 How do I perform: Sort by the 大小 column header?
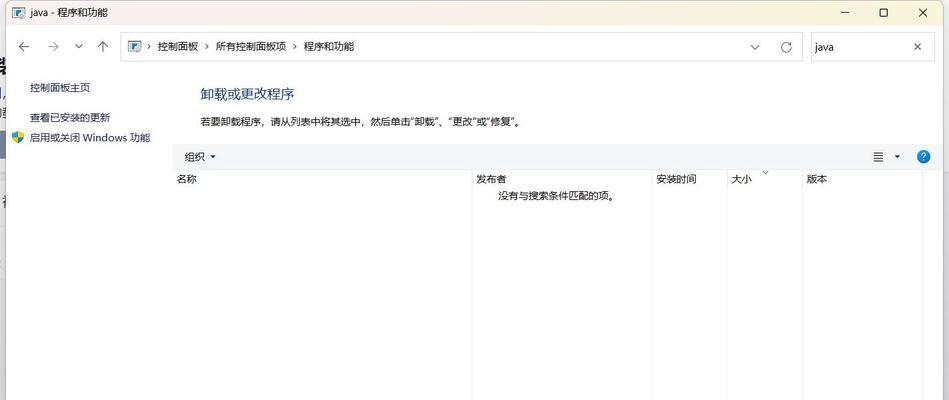point(764,179)
